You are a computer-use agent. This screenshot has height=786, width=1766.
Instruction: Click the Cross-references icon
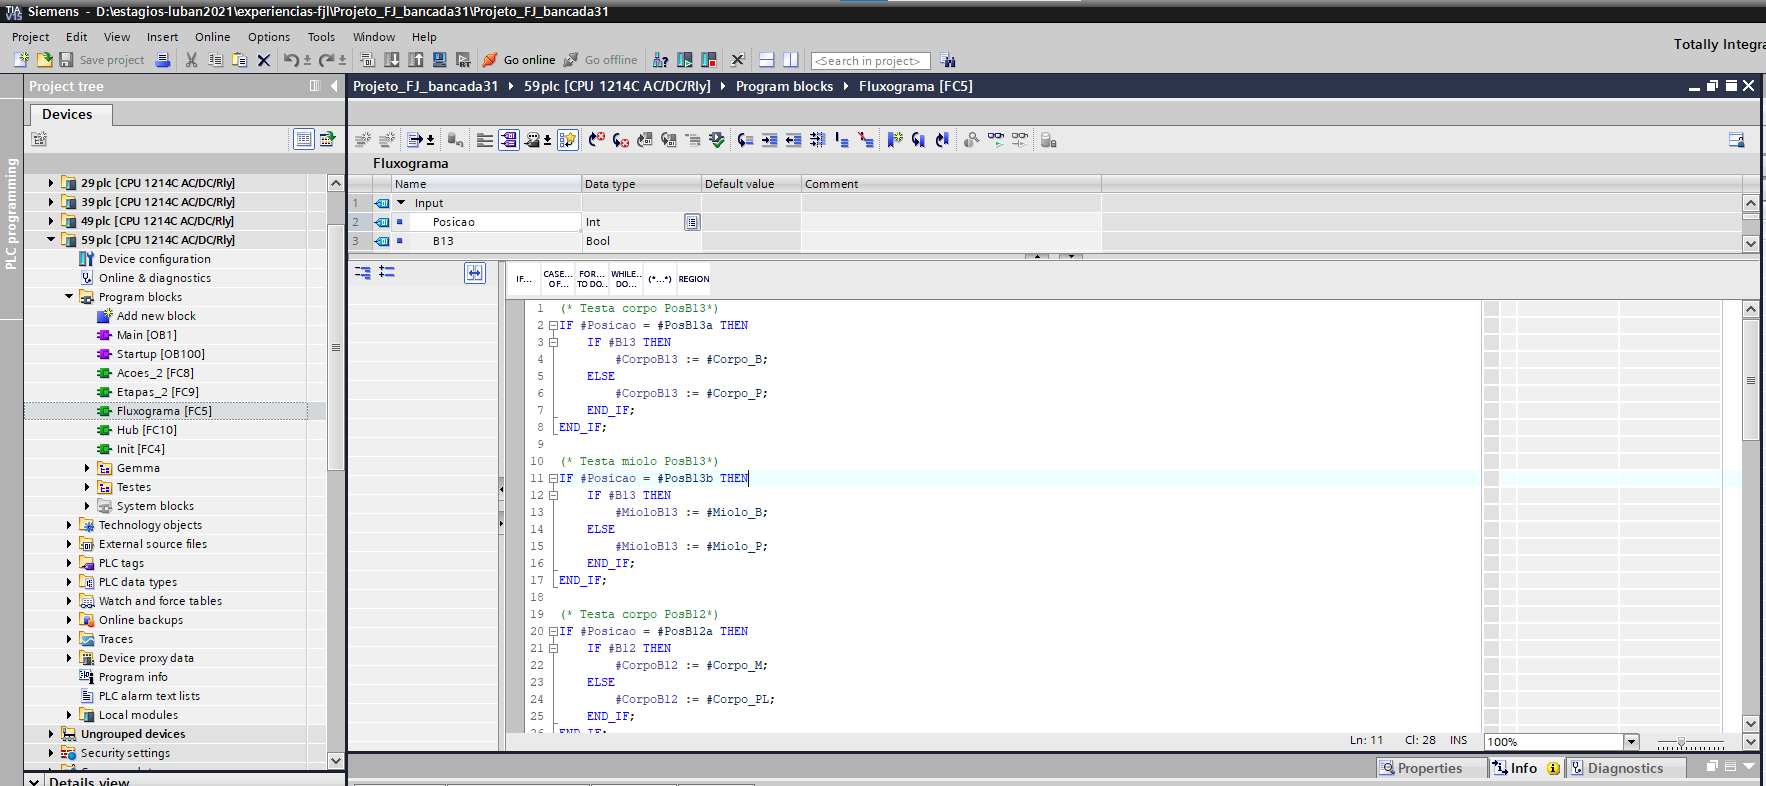[738, 60]
